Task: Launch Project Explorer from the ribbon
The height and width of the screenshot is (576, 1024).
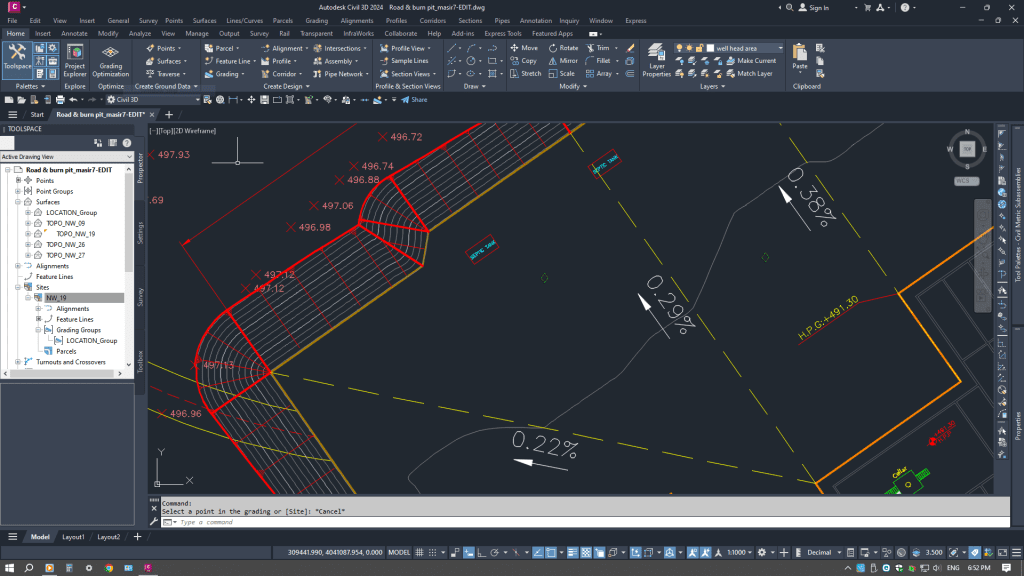Action: 75,60
